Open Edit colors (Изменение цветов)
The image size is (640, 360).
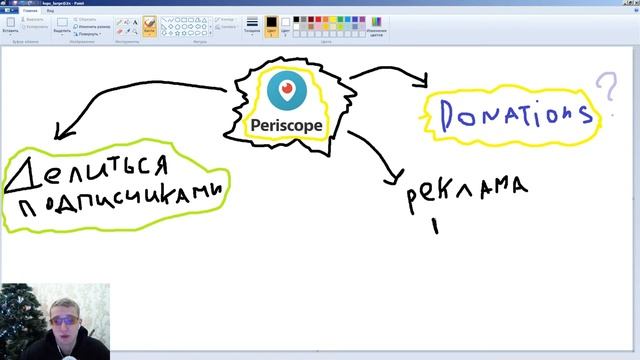(x=376, y=27)
